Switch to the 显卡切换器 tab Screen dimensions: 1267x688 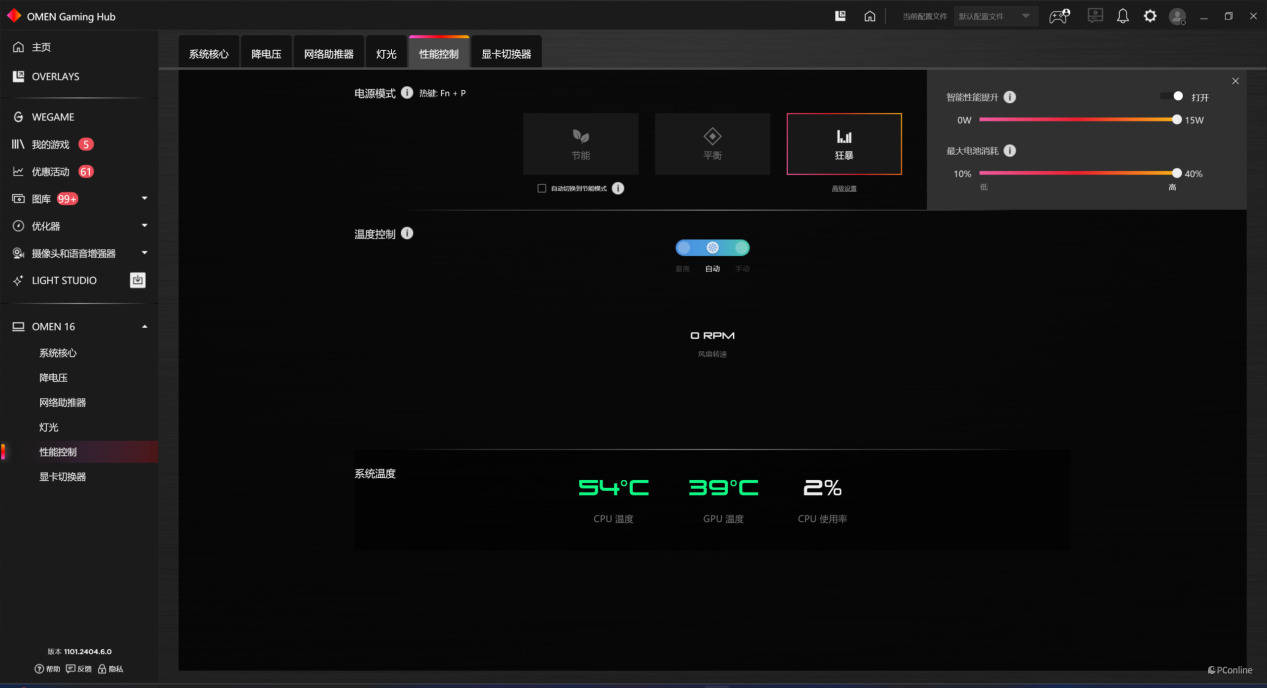506,54
